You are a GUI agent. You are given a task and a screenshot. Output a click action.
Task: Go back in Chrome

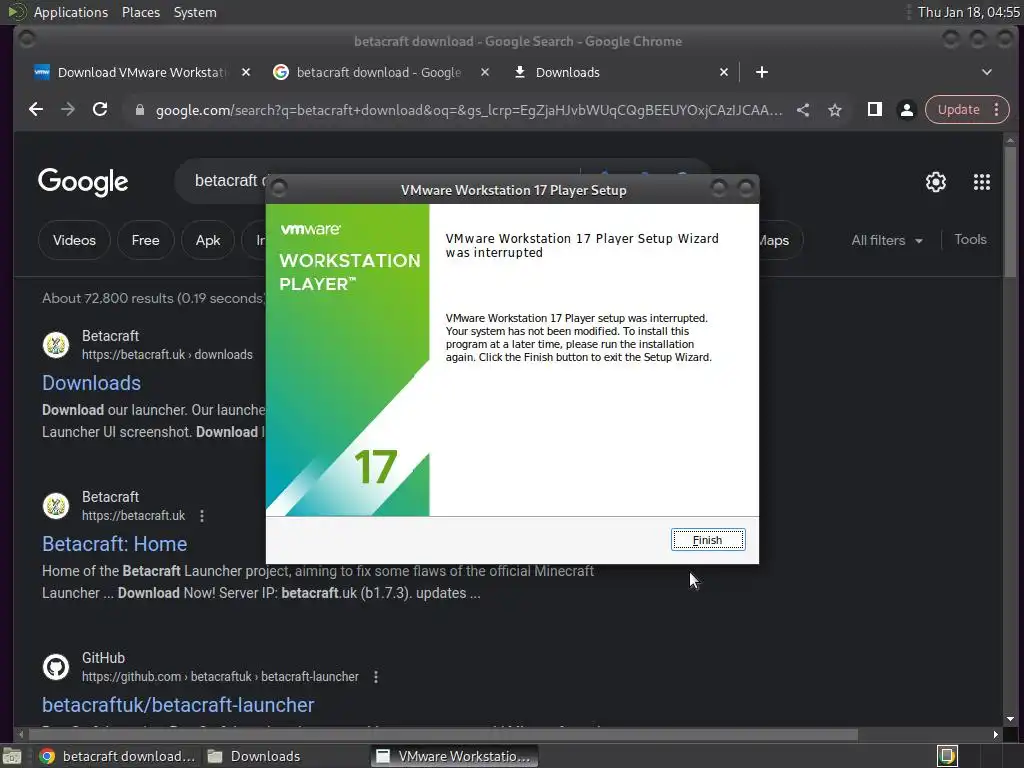tap(36, 110)
